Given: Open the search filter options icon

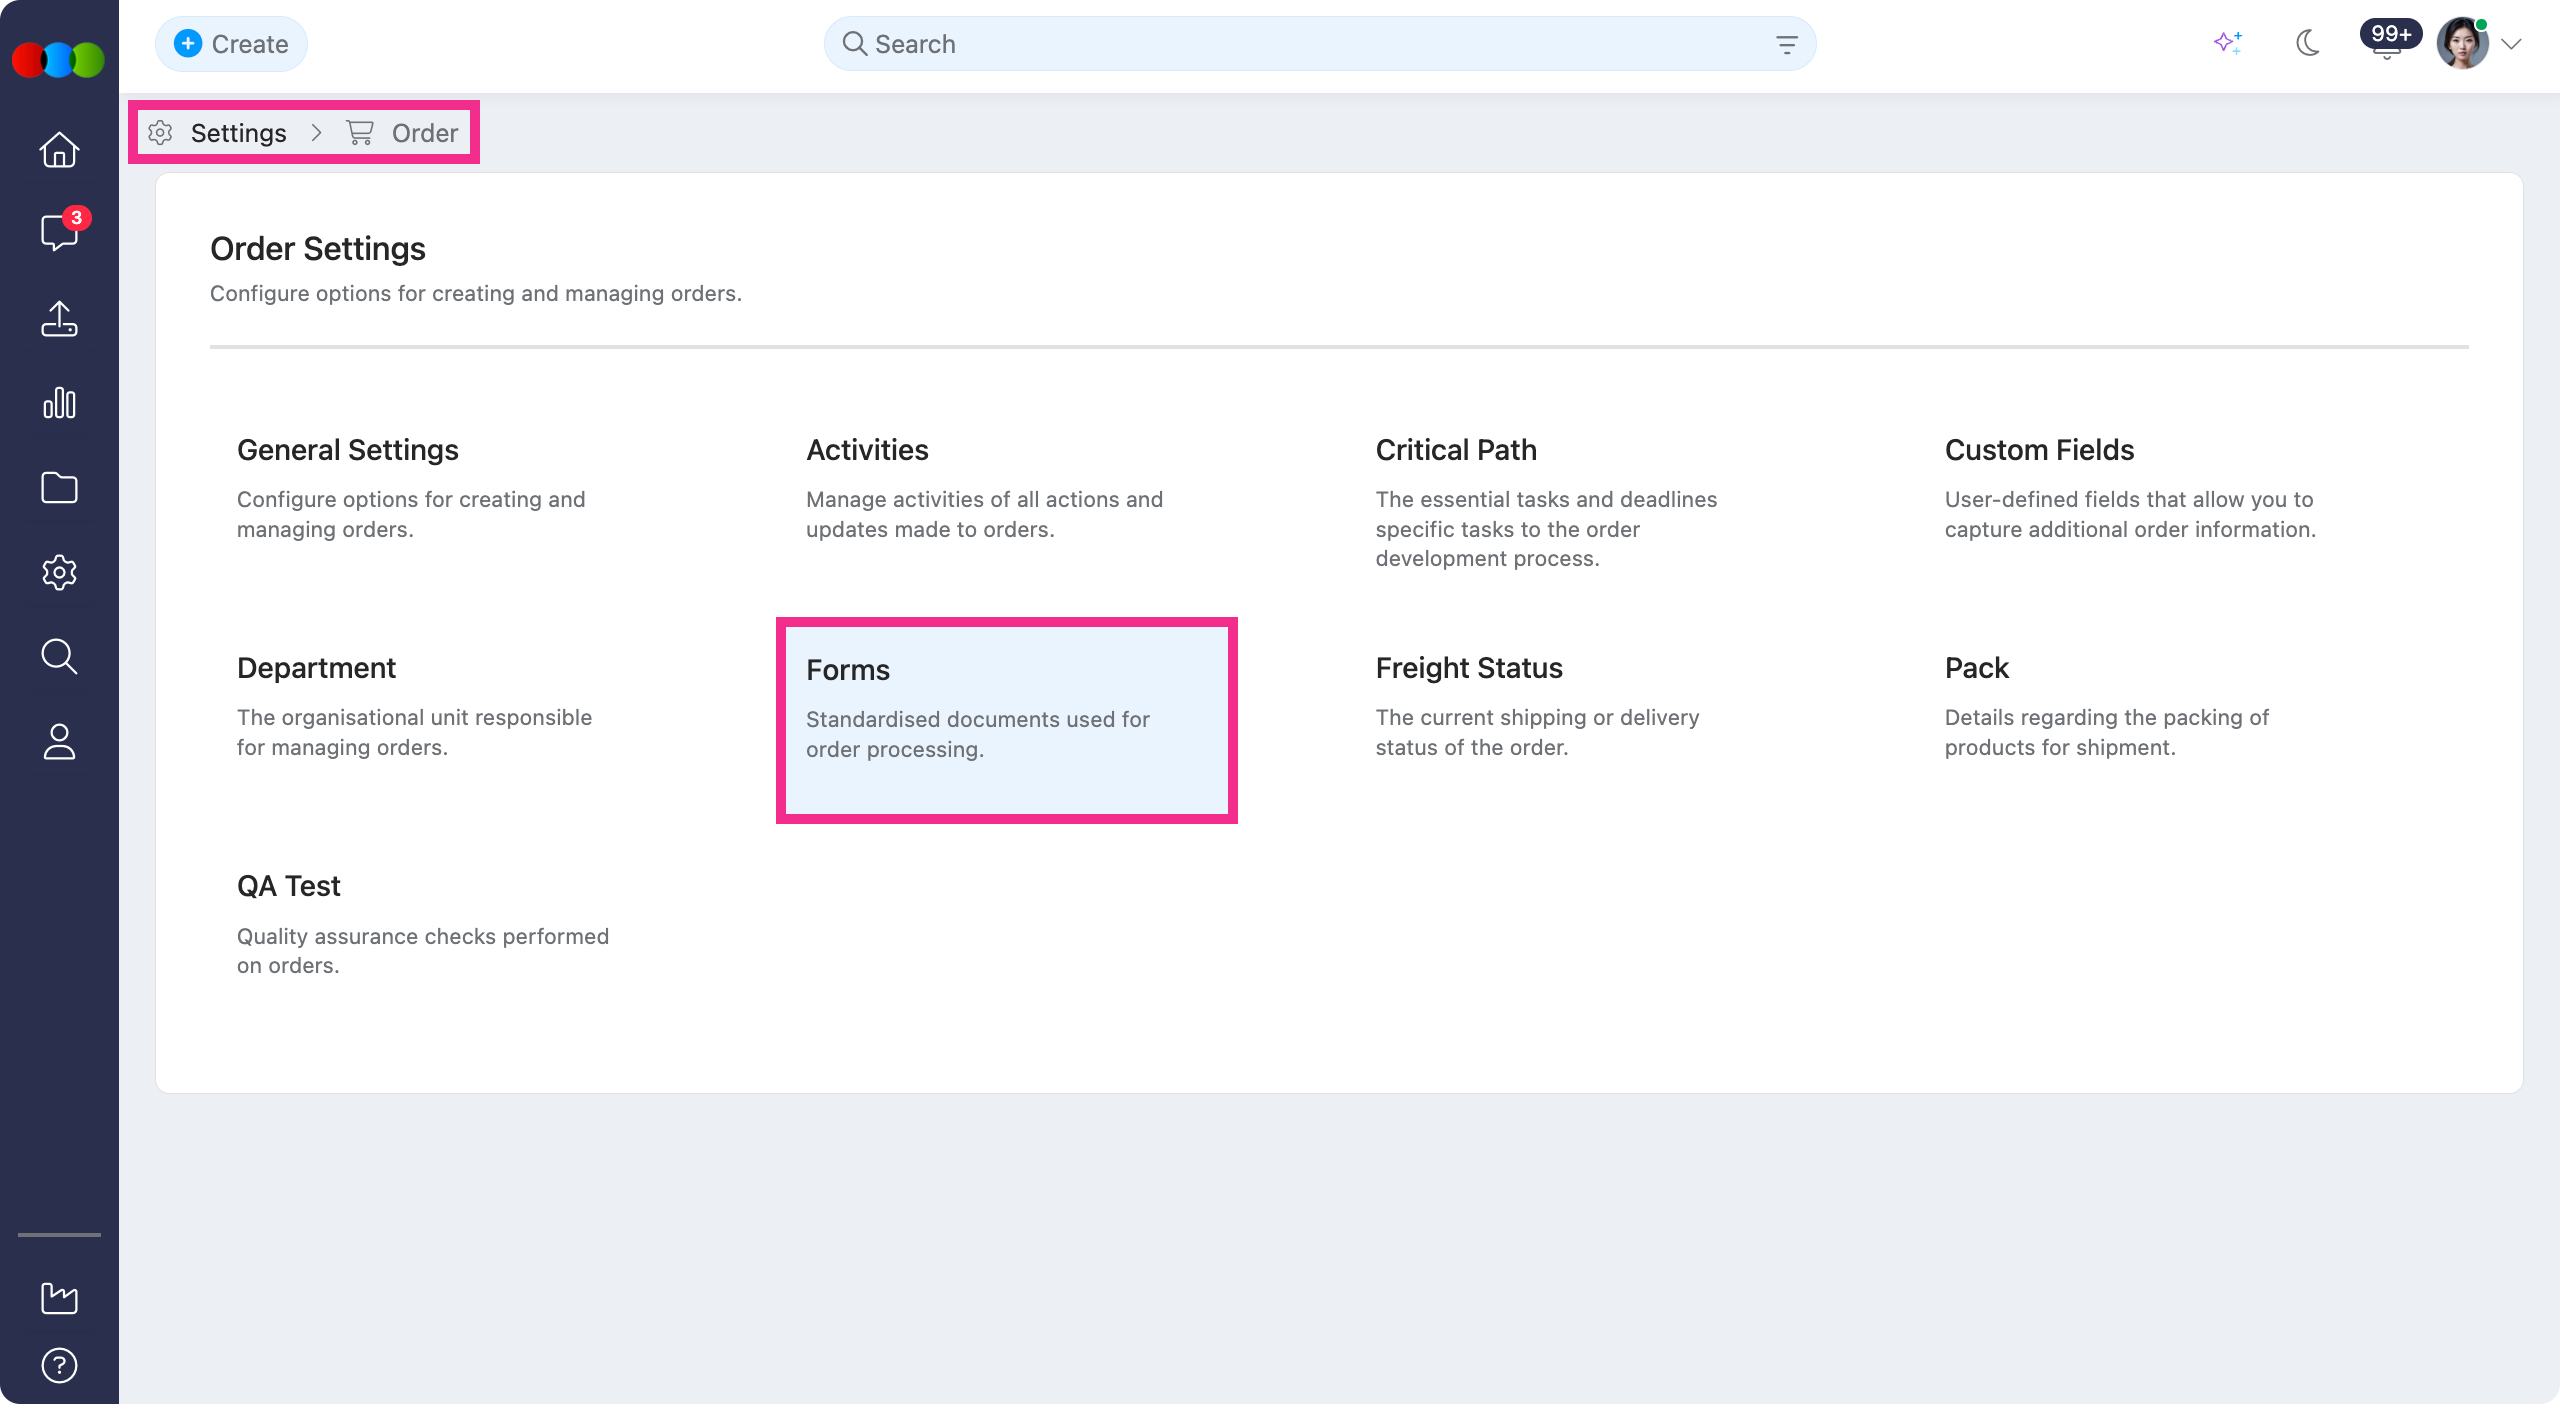Looking at the screenshot, I should (1786, 44).
